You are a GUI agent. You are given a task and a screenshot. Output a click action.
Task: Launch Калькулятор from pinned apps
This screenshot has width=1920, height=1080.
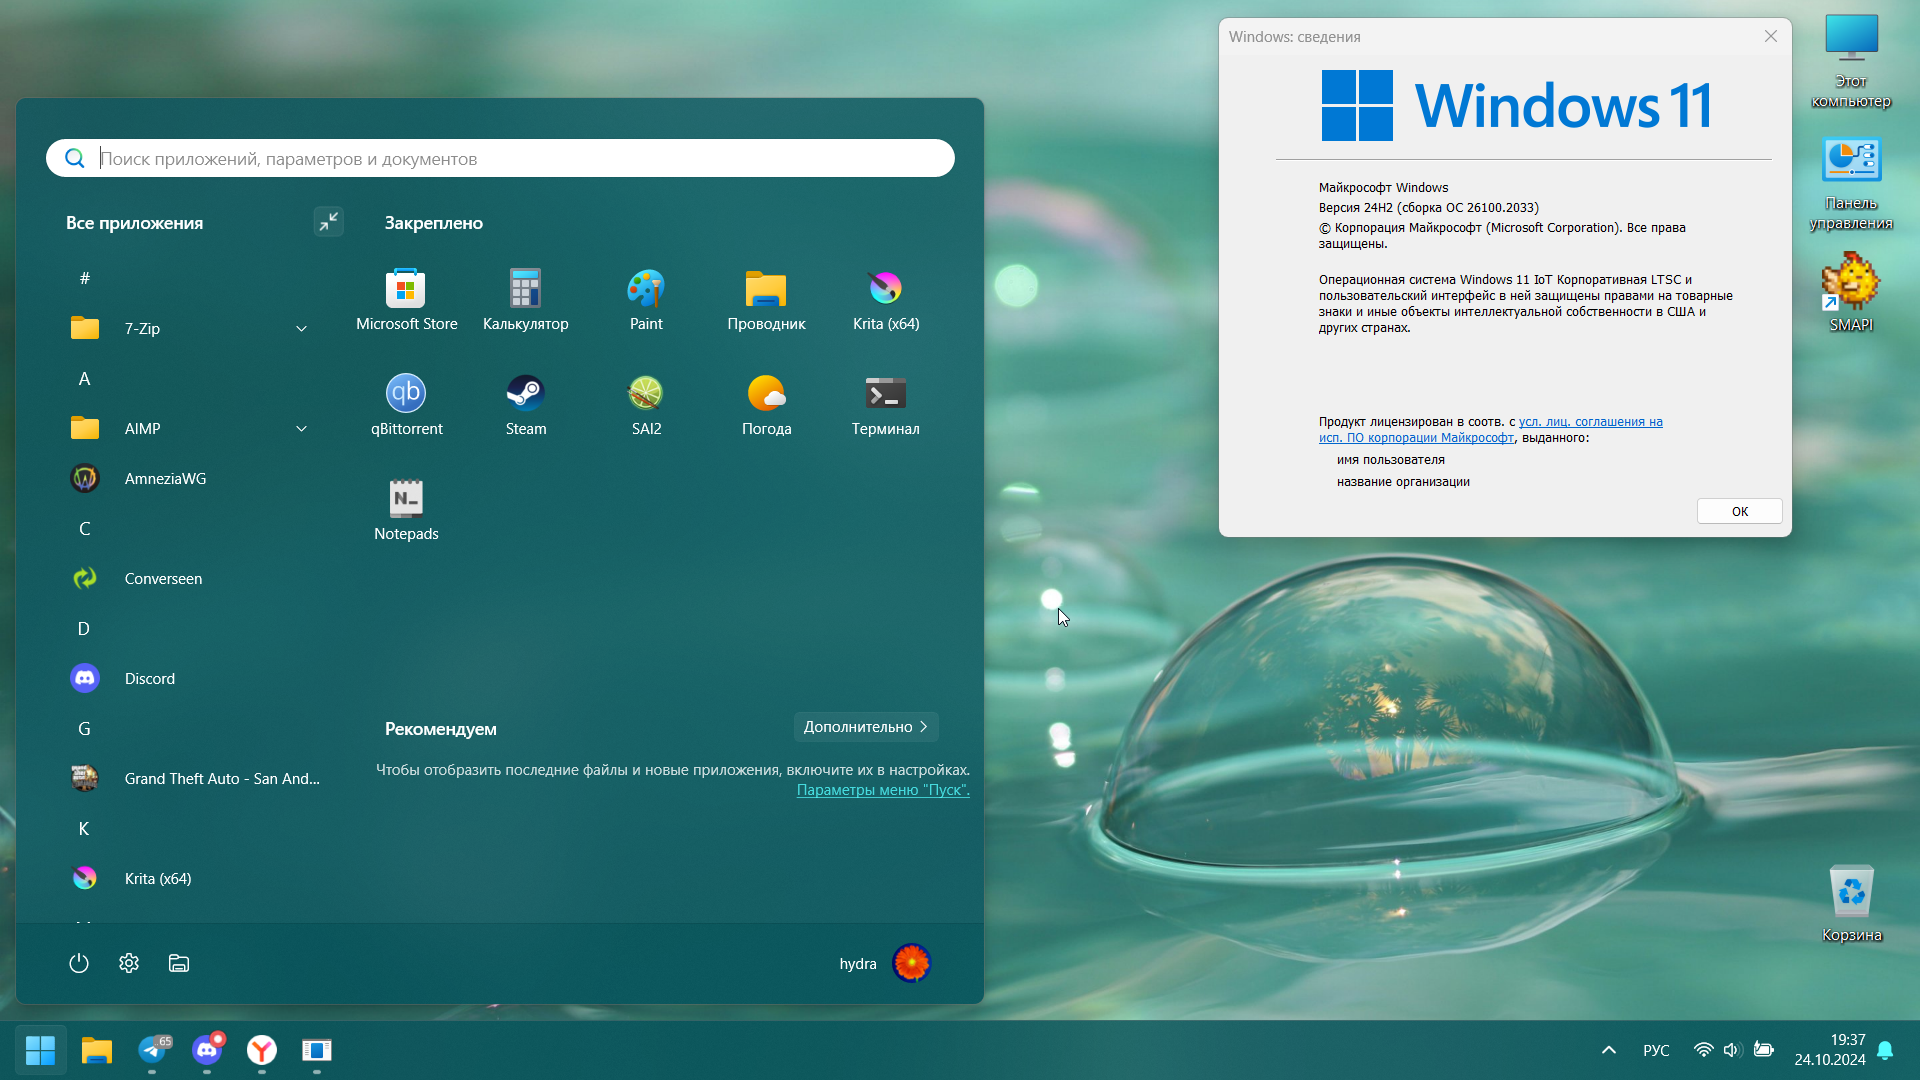(x=525, y=299)
